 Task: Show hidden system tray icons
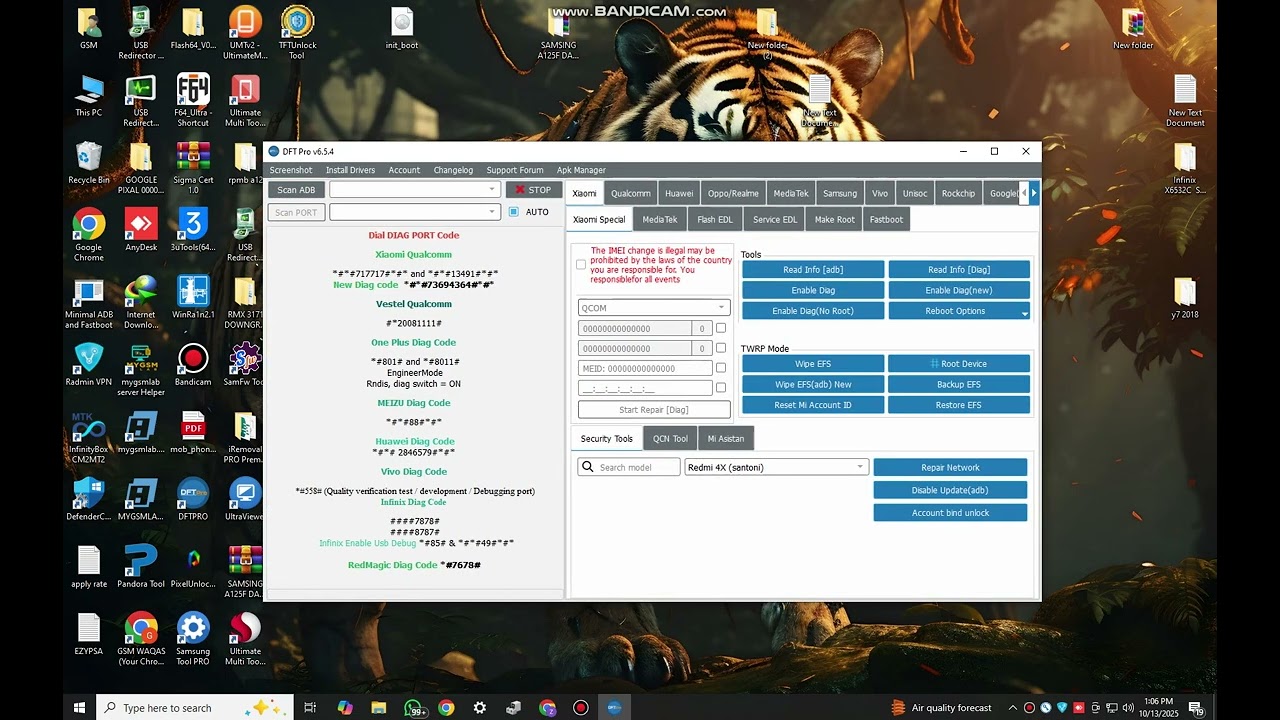click(x=1012, y=708)
